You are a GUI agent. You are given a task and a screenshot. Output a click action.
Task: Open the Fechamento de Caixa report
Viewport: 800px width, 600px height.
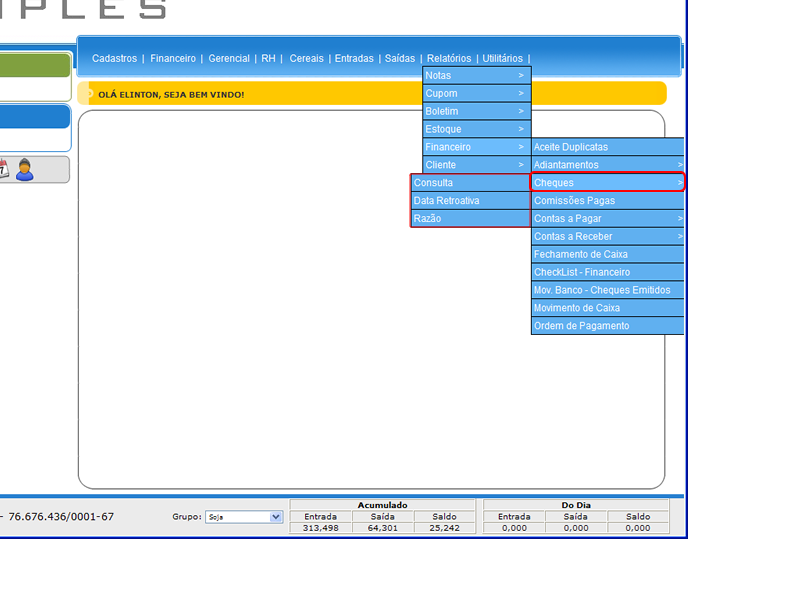point(608,254)
